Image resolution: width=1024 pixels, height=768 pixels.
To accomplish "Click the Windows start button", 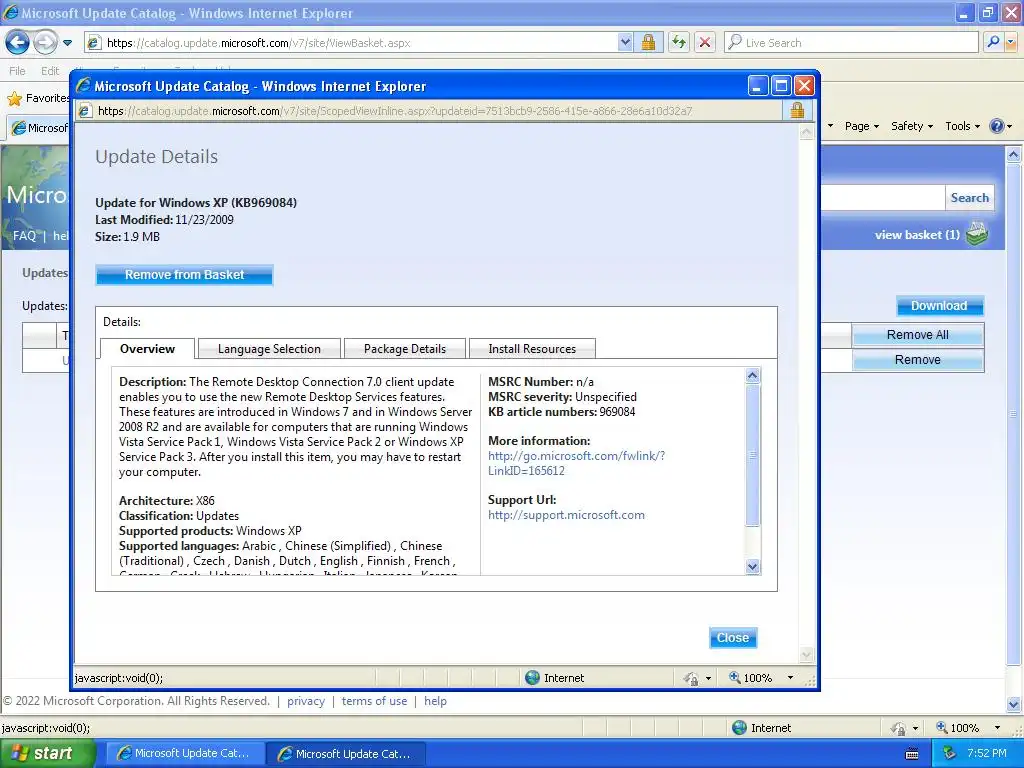I will 48,754.
